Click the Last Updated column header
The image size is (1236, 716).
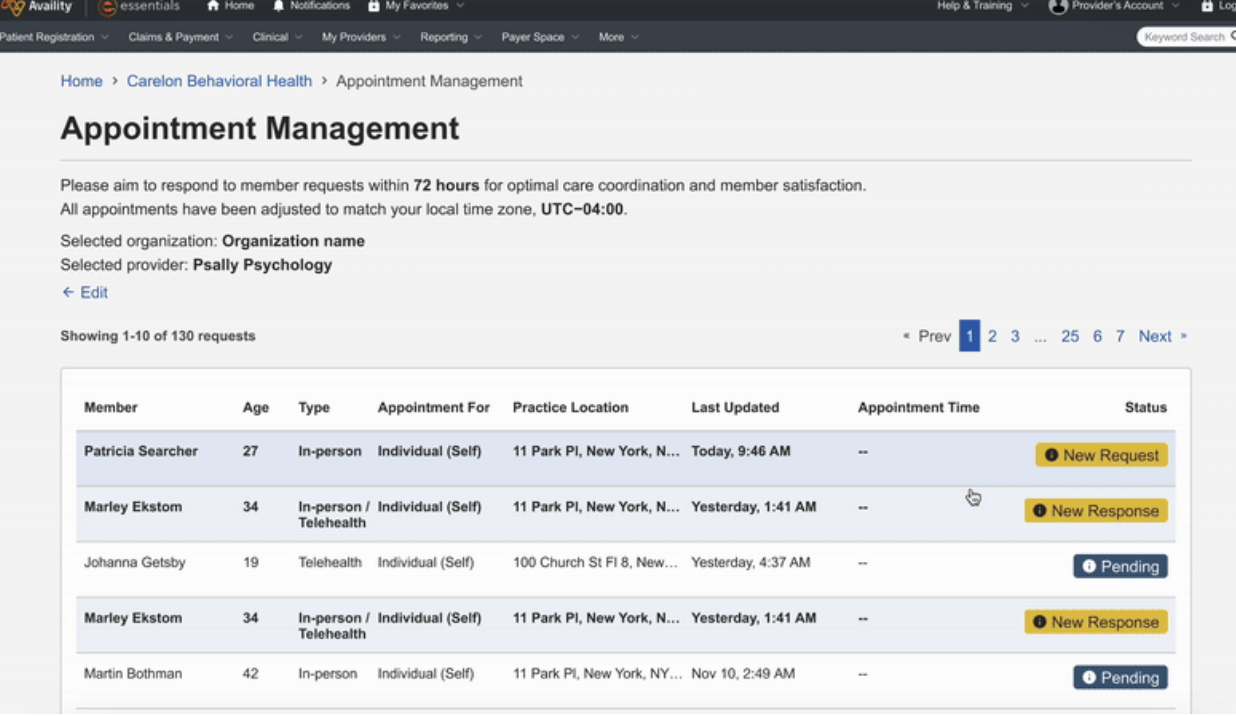735,407
